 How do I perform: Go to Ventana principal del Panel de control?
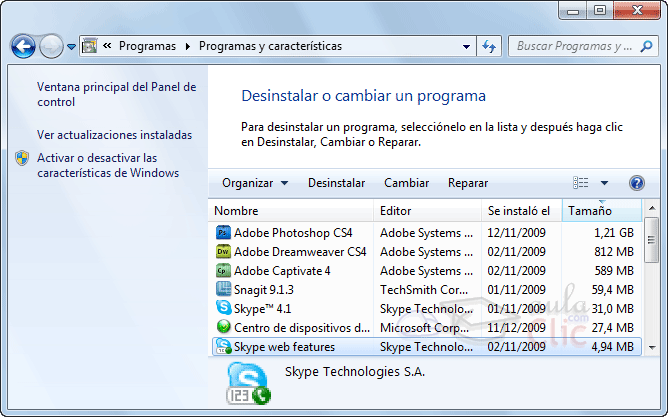(x=116, y=94)
